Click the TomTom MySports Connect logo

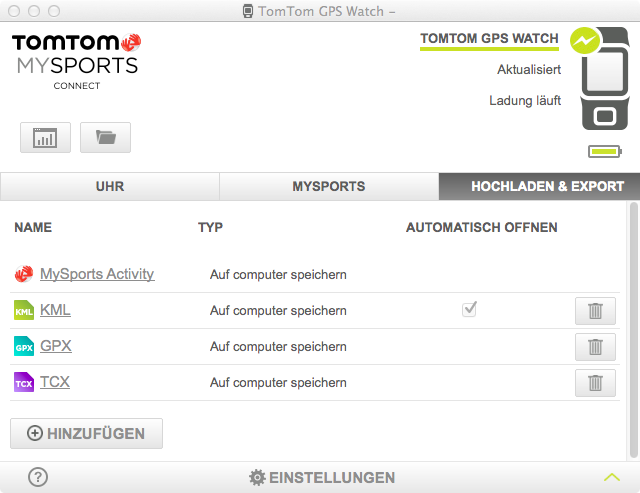point(76,59)
